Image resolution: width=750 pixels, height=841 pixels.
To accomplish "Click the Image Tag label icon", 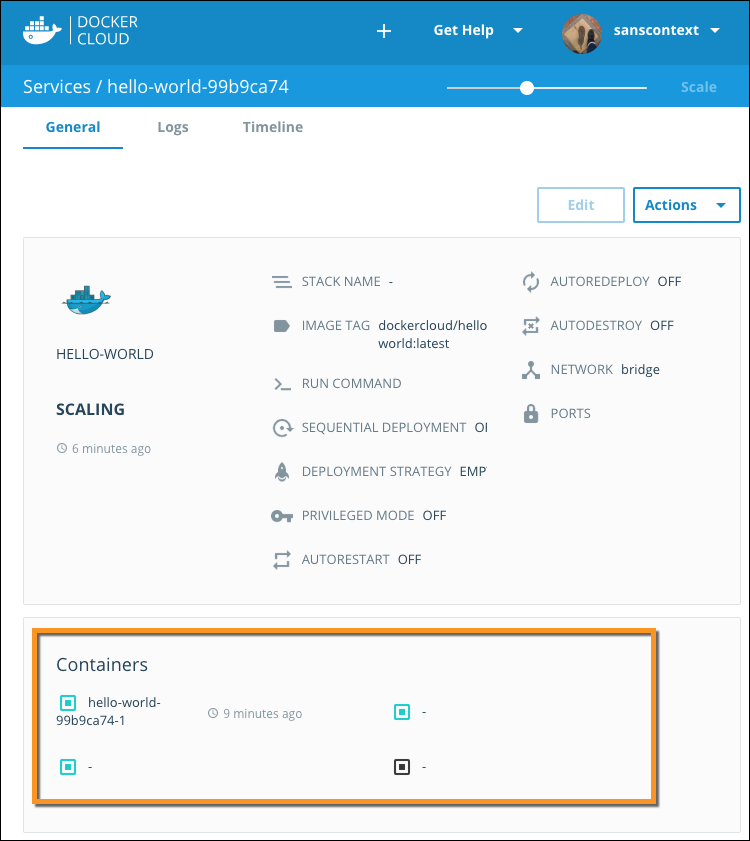I will point(282,326).
